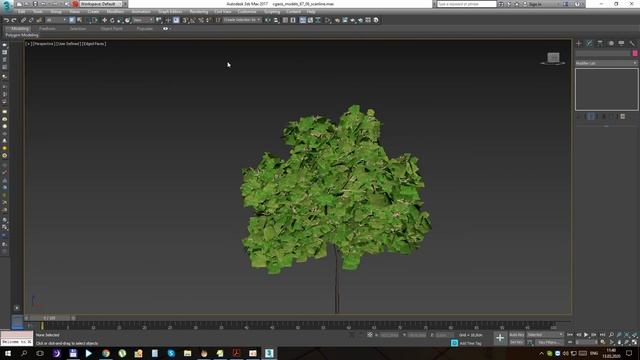Image resolution: width=640 pixels, height=360 pixels.
Task: Click the Mirror tool icon
Action: tap(268, 20)
